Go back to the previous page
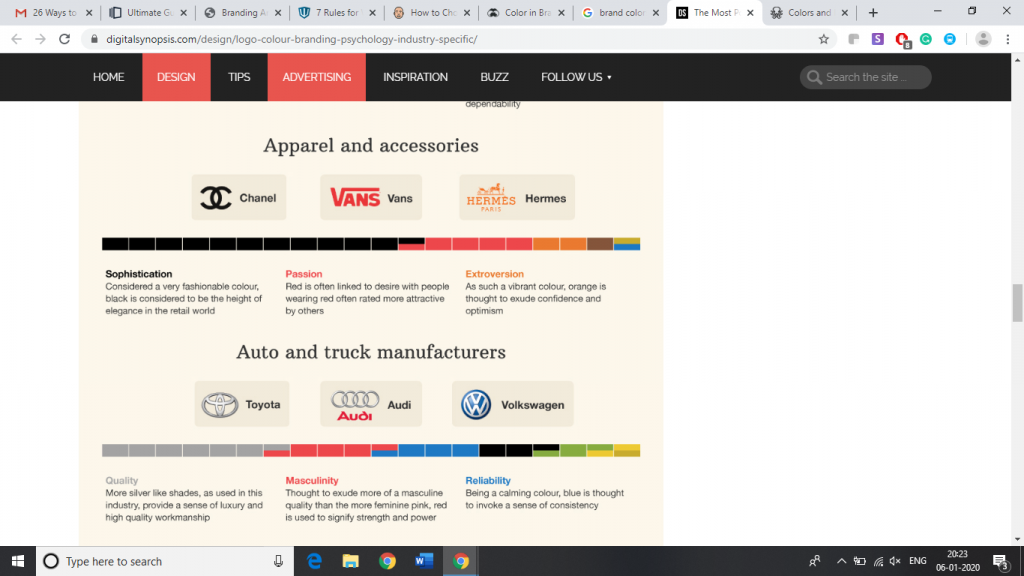This screenshot has width=1024, height=576. pyautogui.click(x=16, y=39)
